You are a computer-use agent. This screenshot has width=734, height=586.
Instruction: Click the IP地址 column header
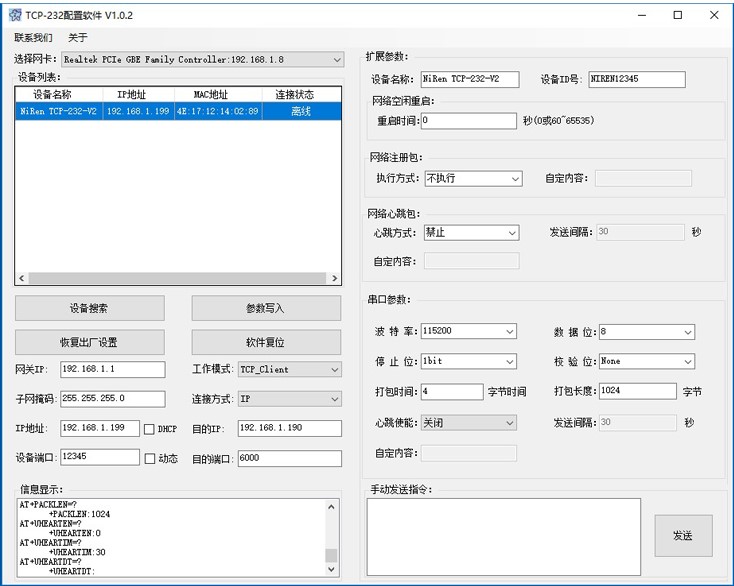click(x=138, y=95)
